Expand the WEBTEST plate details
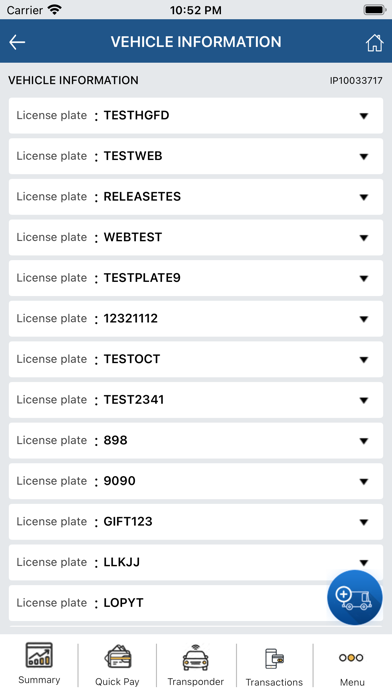Image resolution: width=392 pixels, height=696 pixels. coord(196,237)
